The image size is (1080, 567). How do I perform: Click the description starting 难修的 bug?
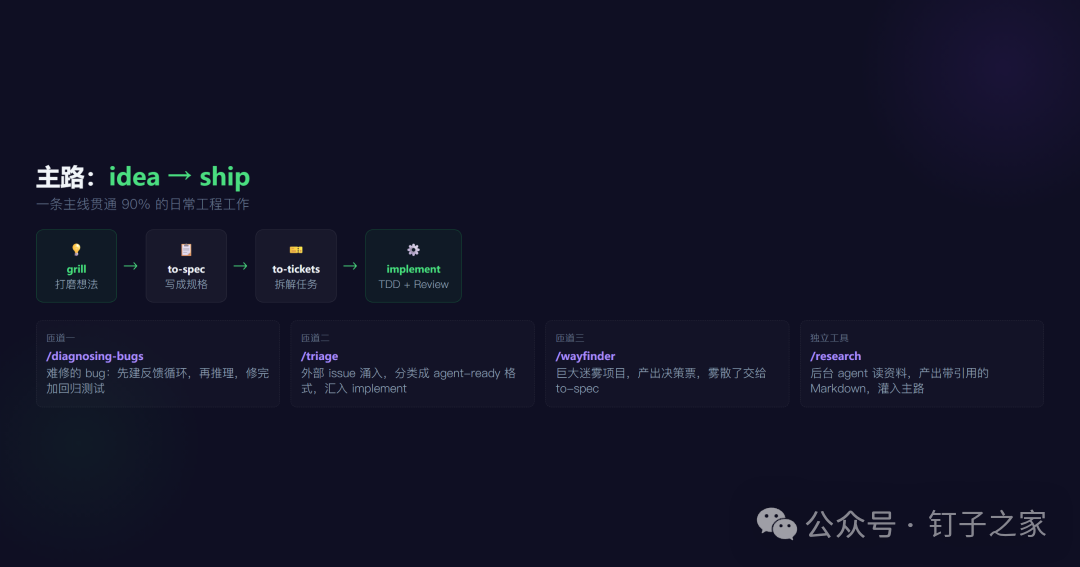[158, 381]
